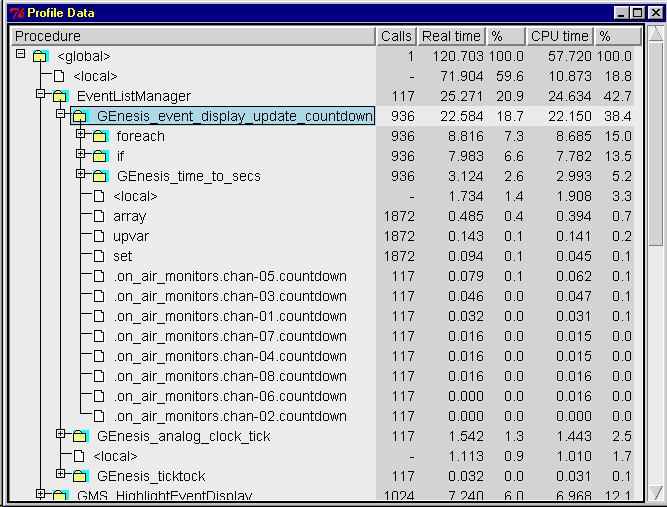Select the .on_air_monitors.chan-05.countdown row
667x507 pixels.
[230, 276]
